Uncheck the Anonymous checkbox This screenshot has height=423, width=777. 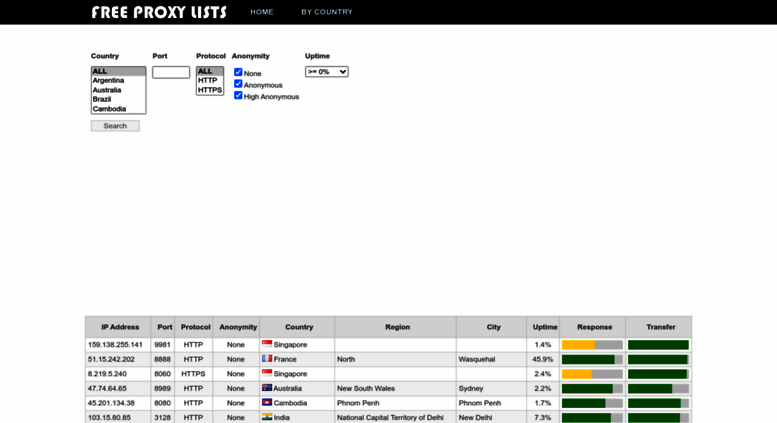pyautogui.click(x=238, y=84)
